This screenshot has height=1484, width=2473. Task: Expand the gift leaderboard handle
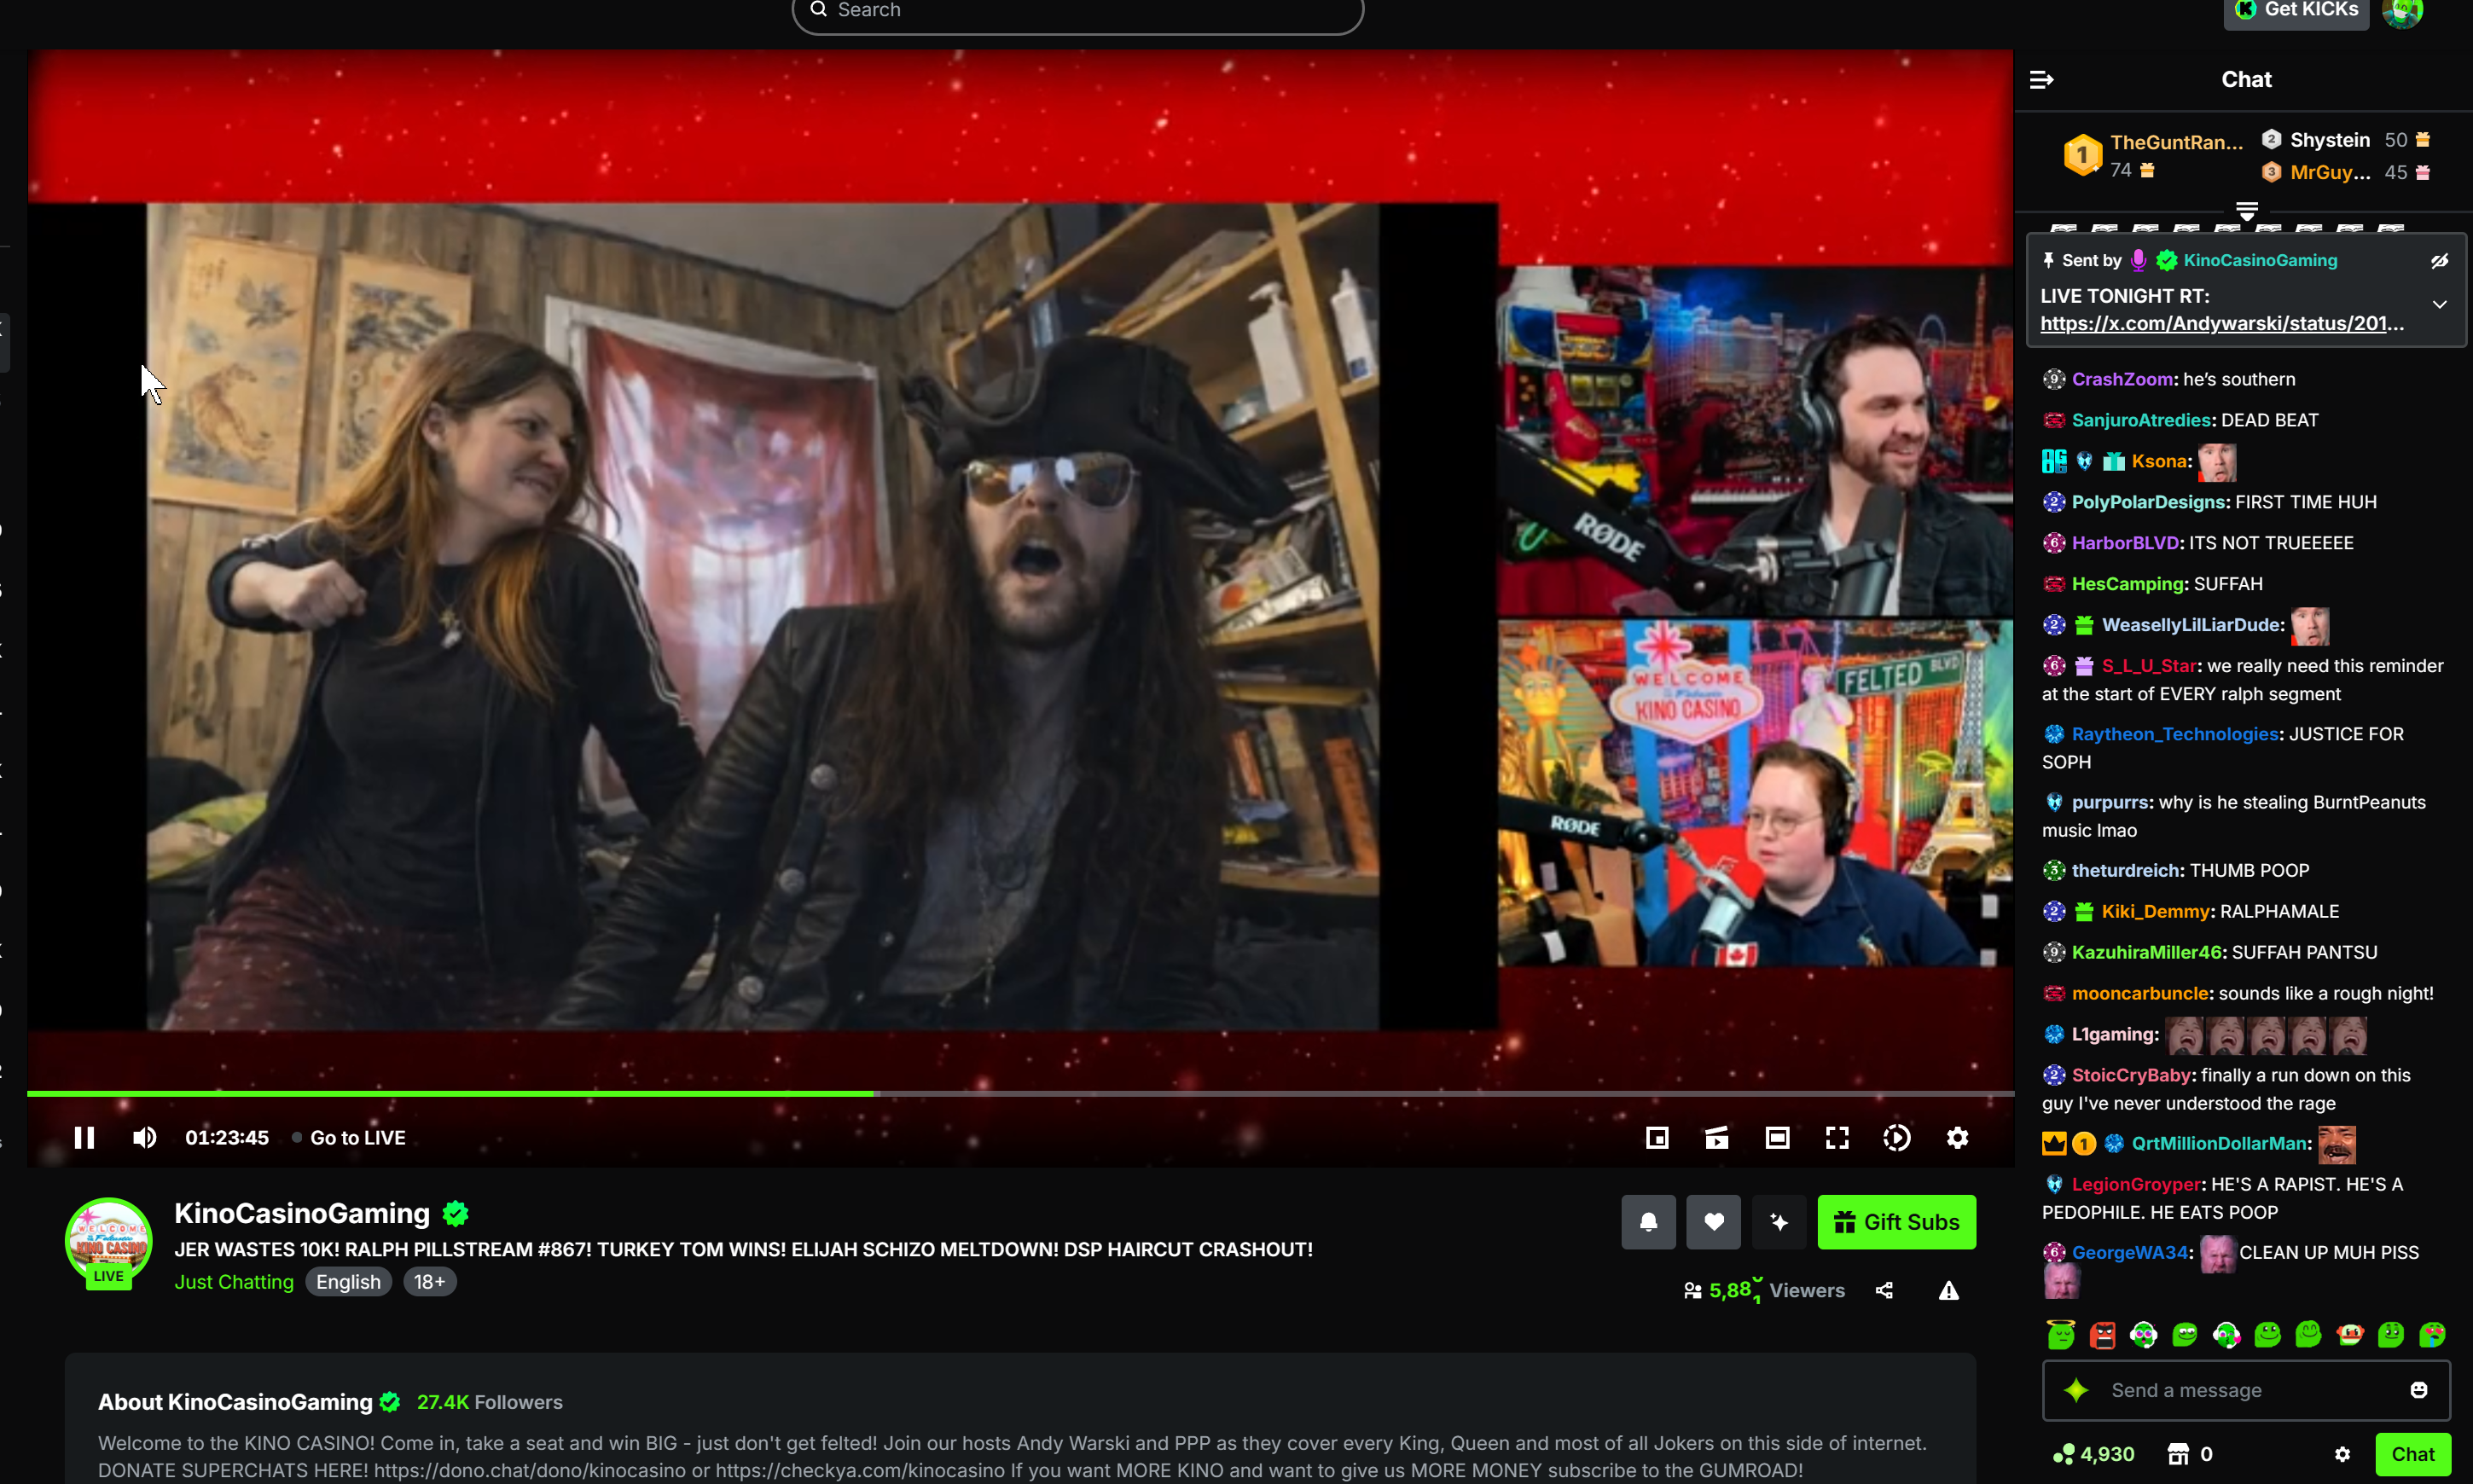[2246, 210]
